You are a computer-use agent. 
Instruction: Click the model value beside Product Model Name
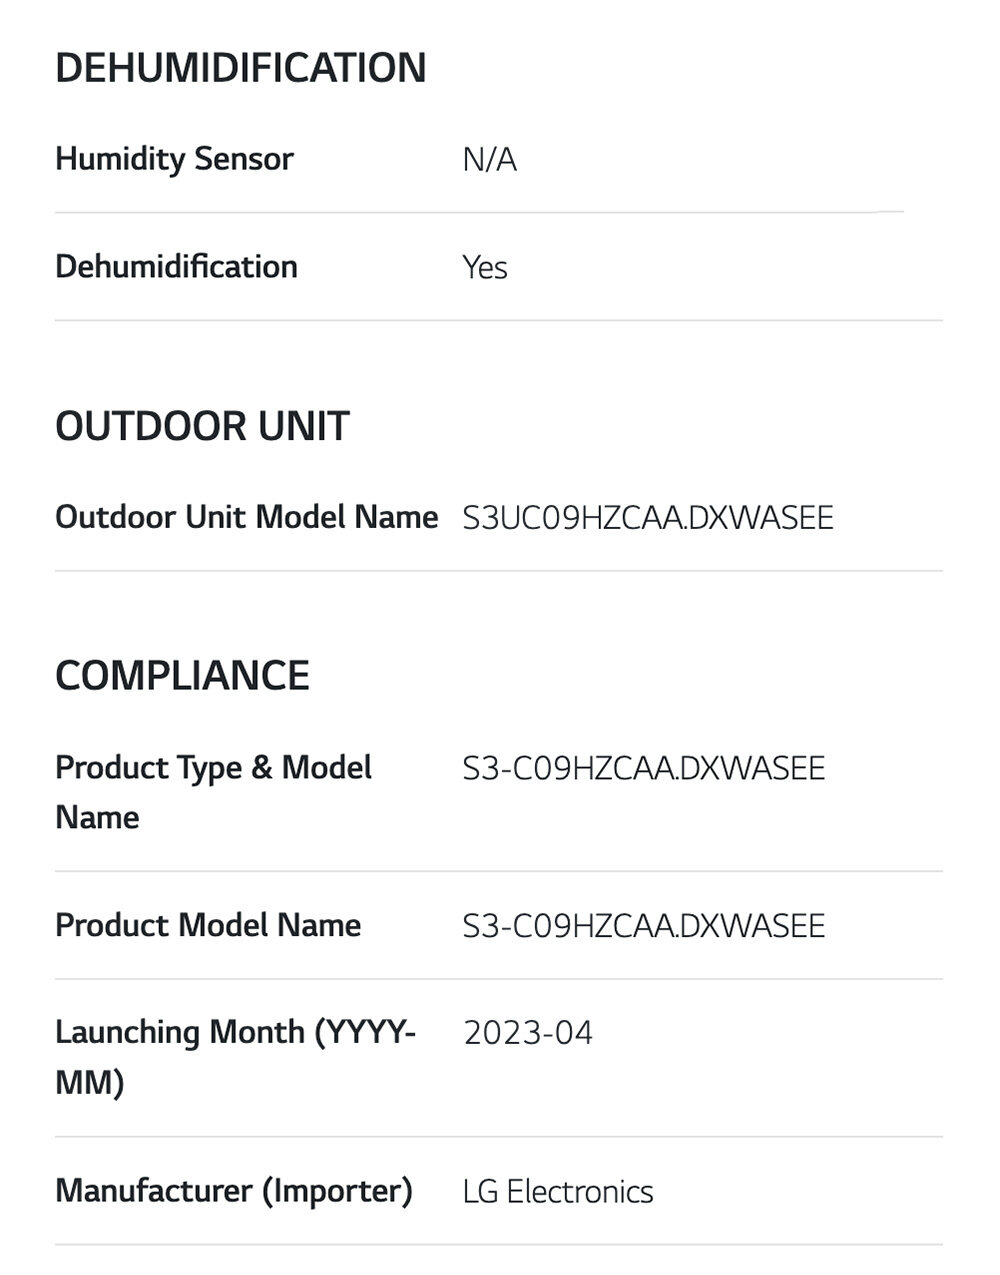[643, 926]
